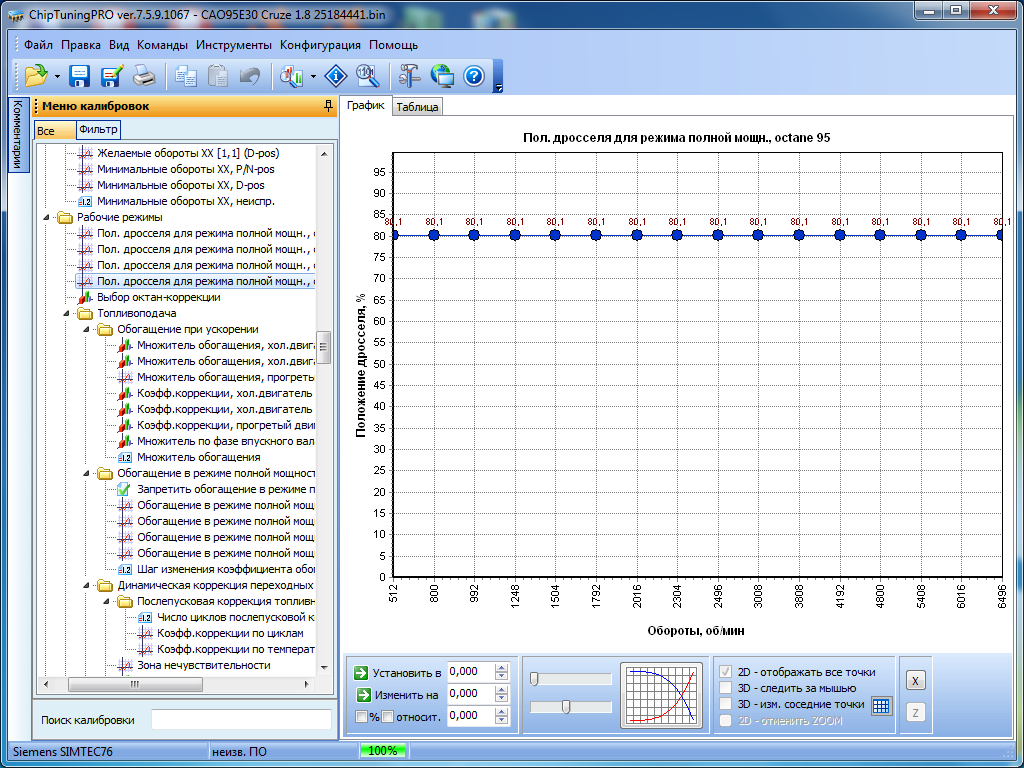Viewport: 1024px width, 768px height.
Task: Click the binary search magnifier icon
Action: click(x=367, y=75)
